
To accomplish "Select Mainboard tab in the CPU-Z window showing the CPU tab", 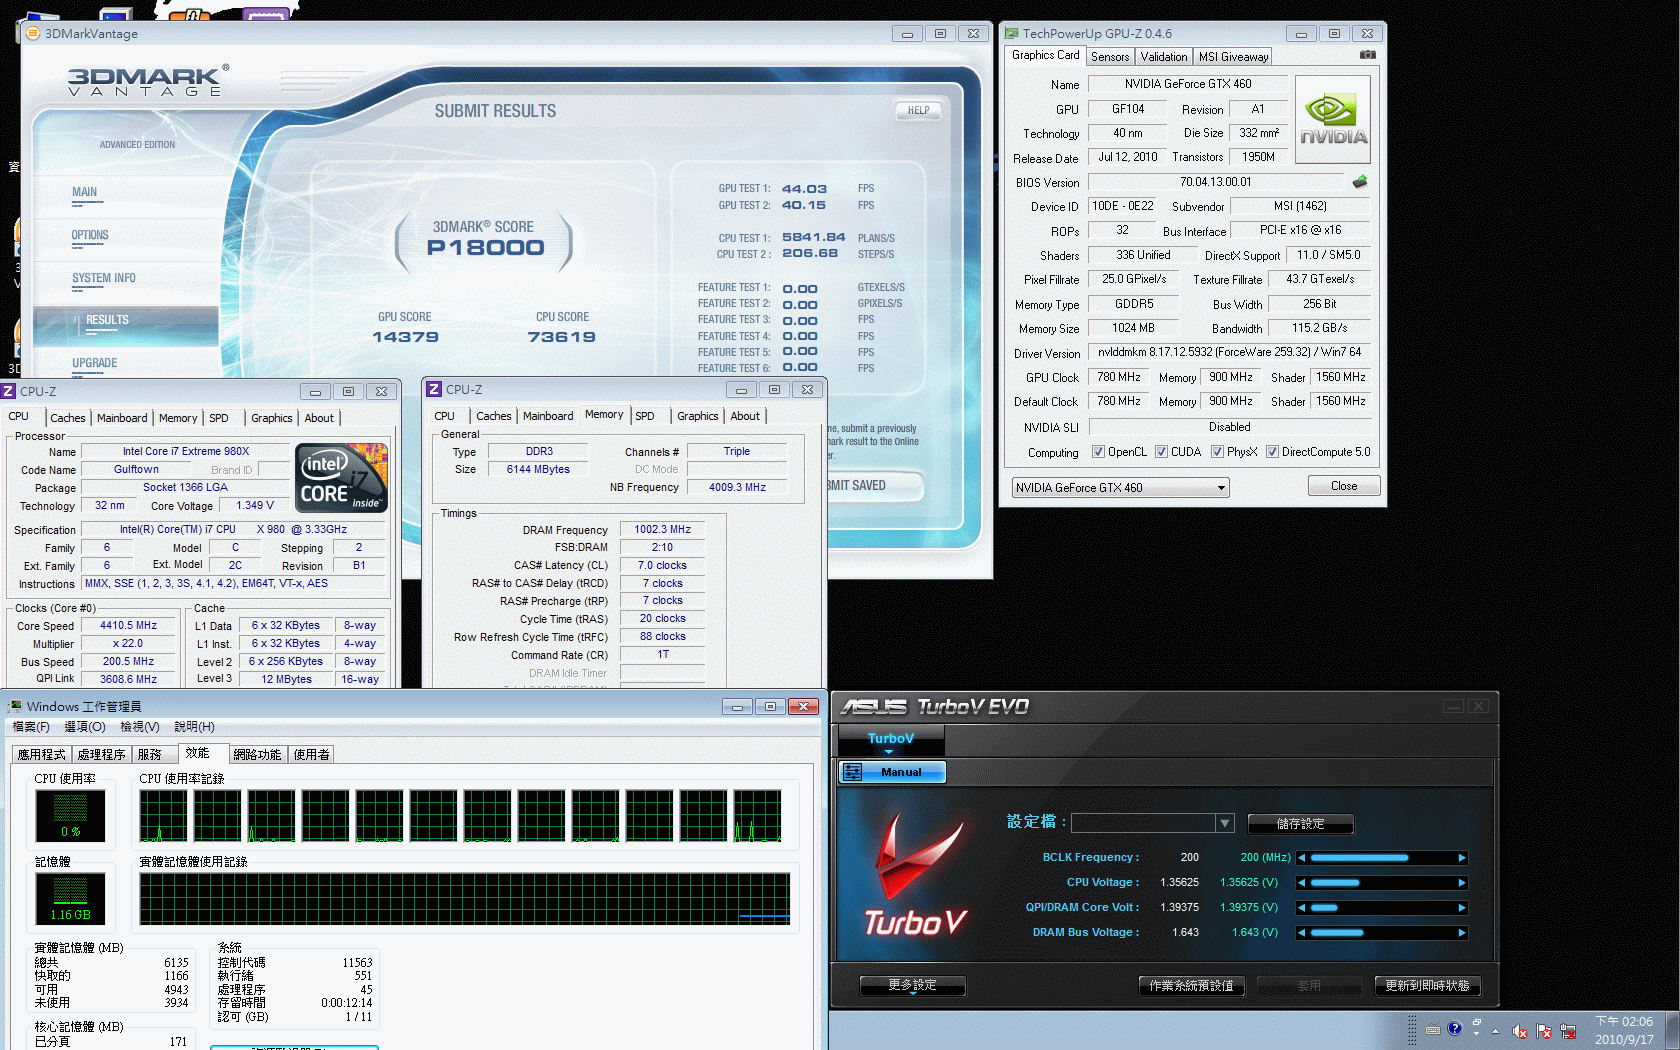I will 122,418.
